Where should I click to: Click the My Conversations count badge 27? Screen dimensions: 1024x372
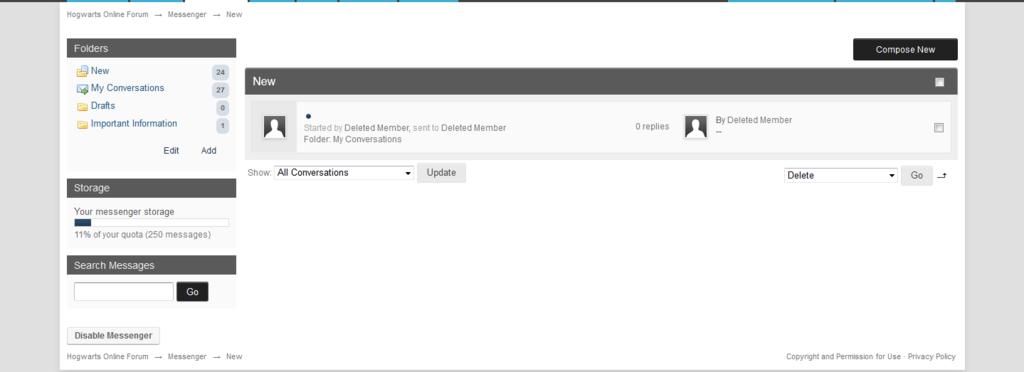(221, 90)
